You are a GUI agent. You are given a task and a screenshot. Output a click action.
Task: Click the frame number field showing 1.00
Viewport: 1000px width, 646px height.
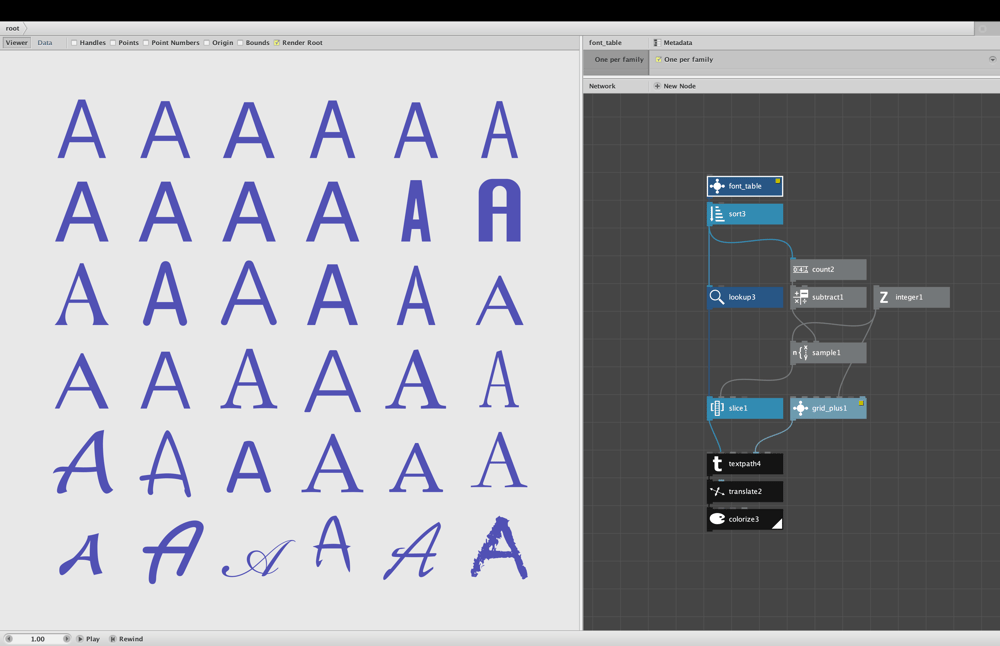(x=38, y=638)
